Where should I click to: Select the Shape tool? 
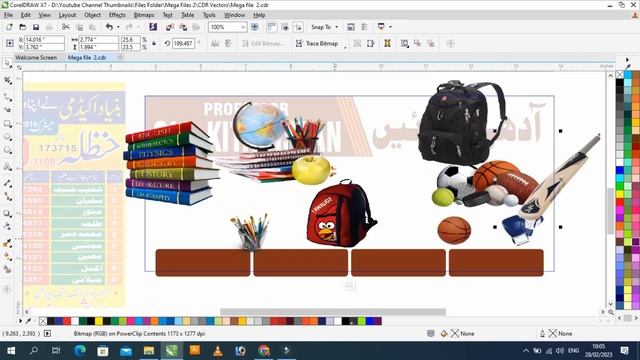pyautogui.click(x=7, y=80)
